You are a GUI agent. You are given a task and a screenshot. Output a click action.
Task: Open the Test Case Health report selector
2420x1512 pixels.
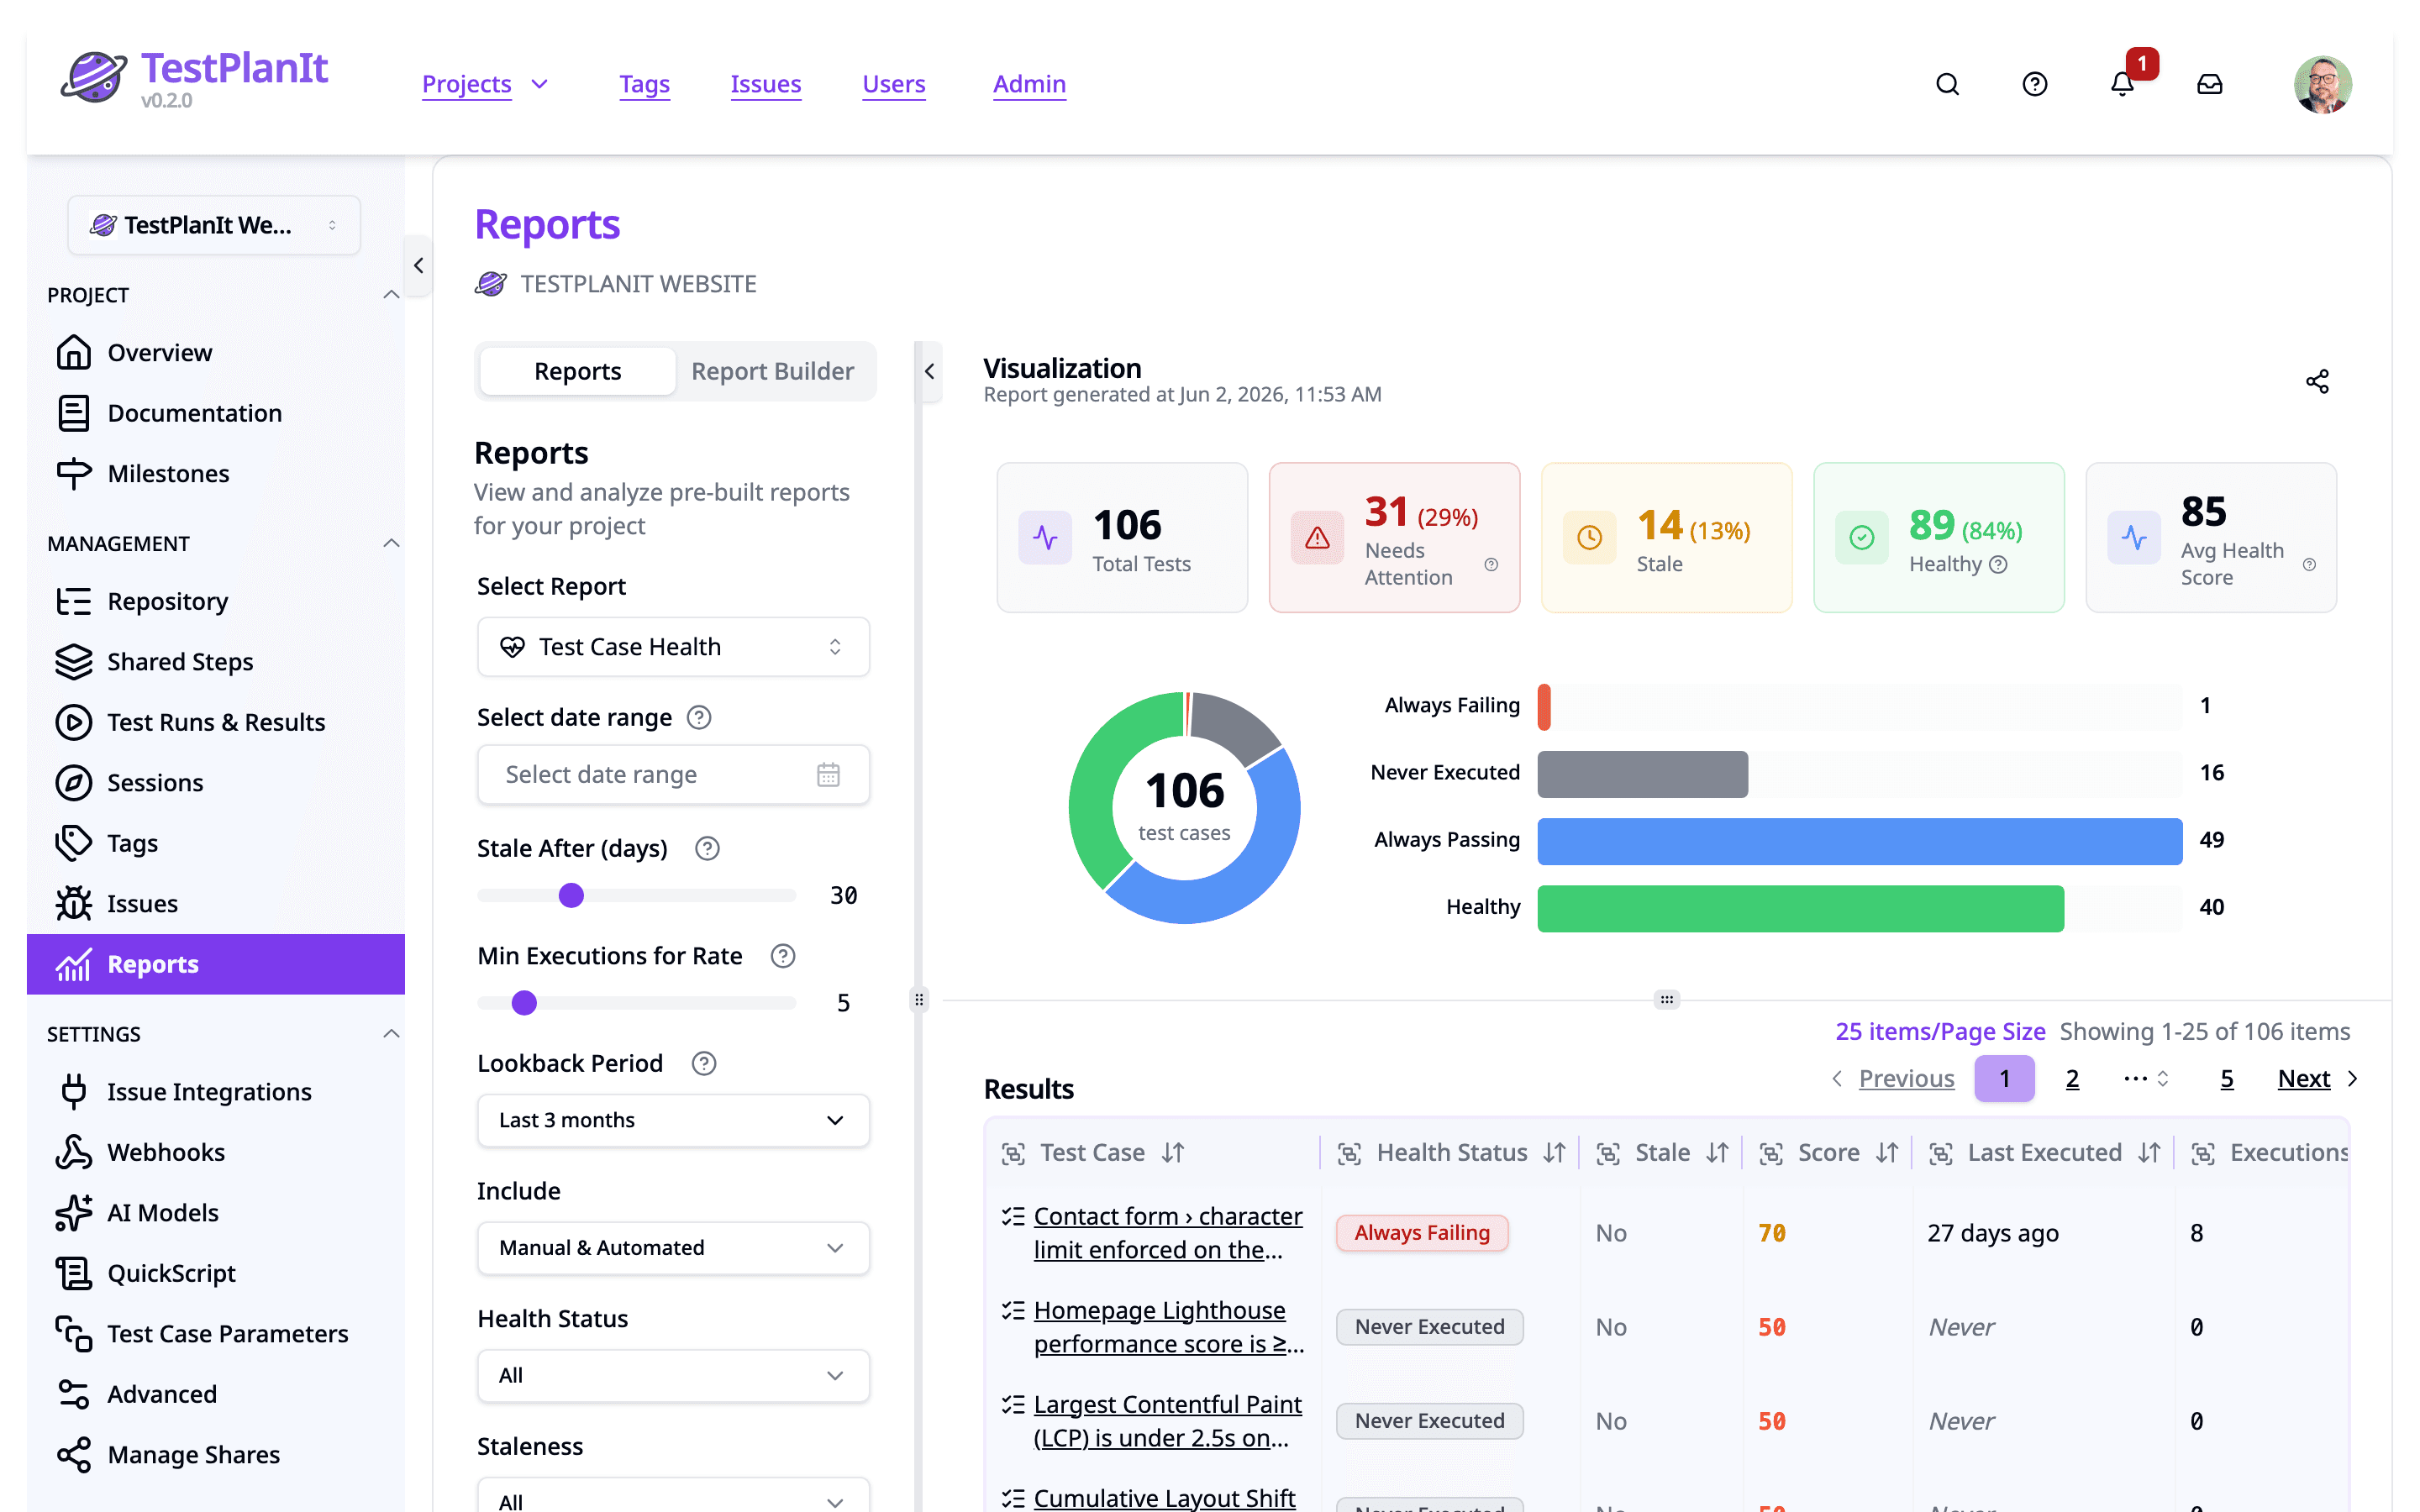click(x=673, y=646)
